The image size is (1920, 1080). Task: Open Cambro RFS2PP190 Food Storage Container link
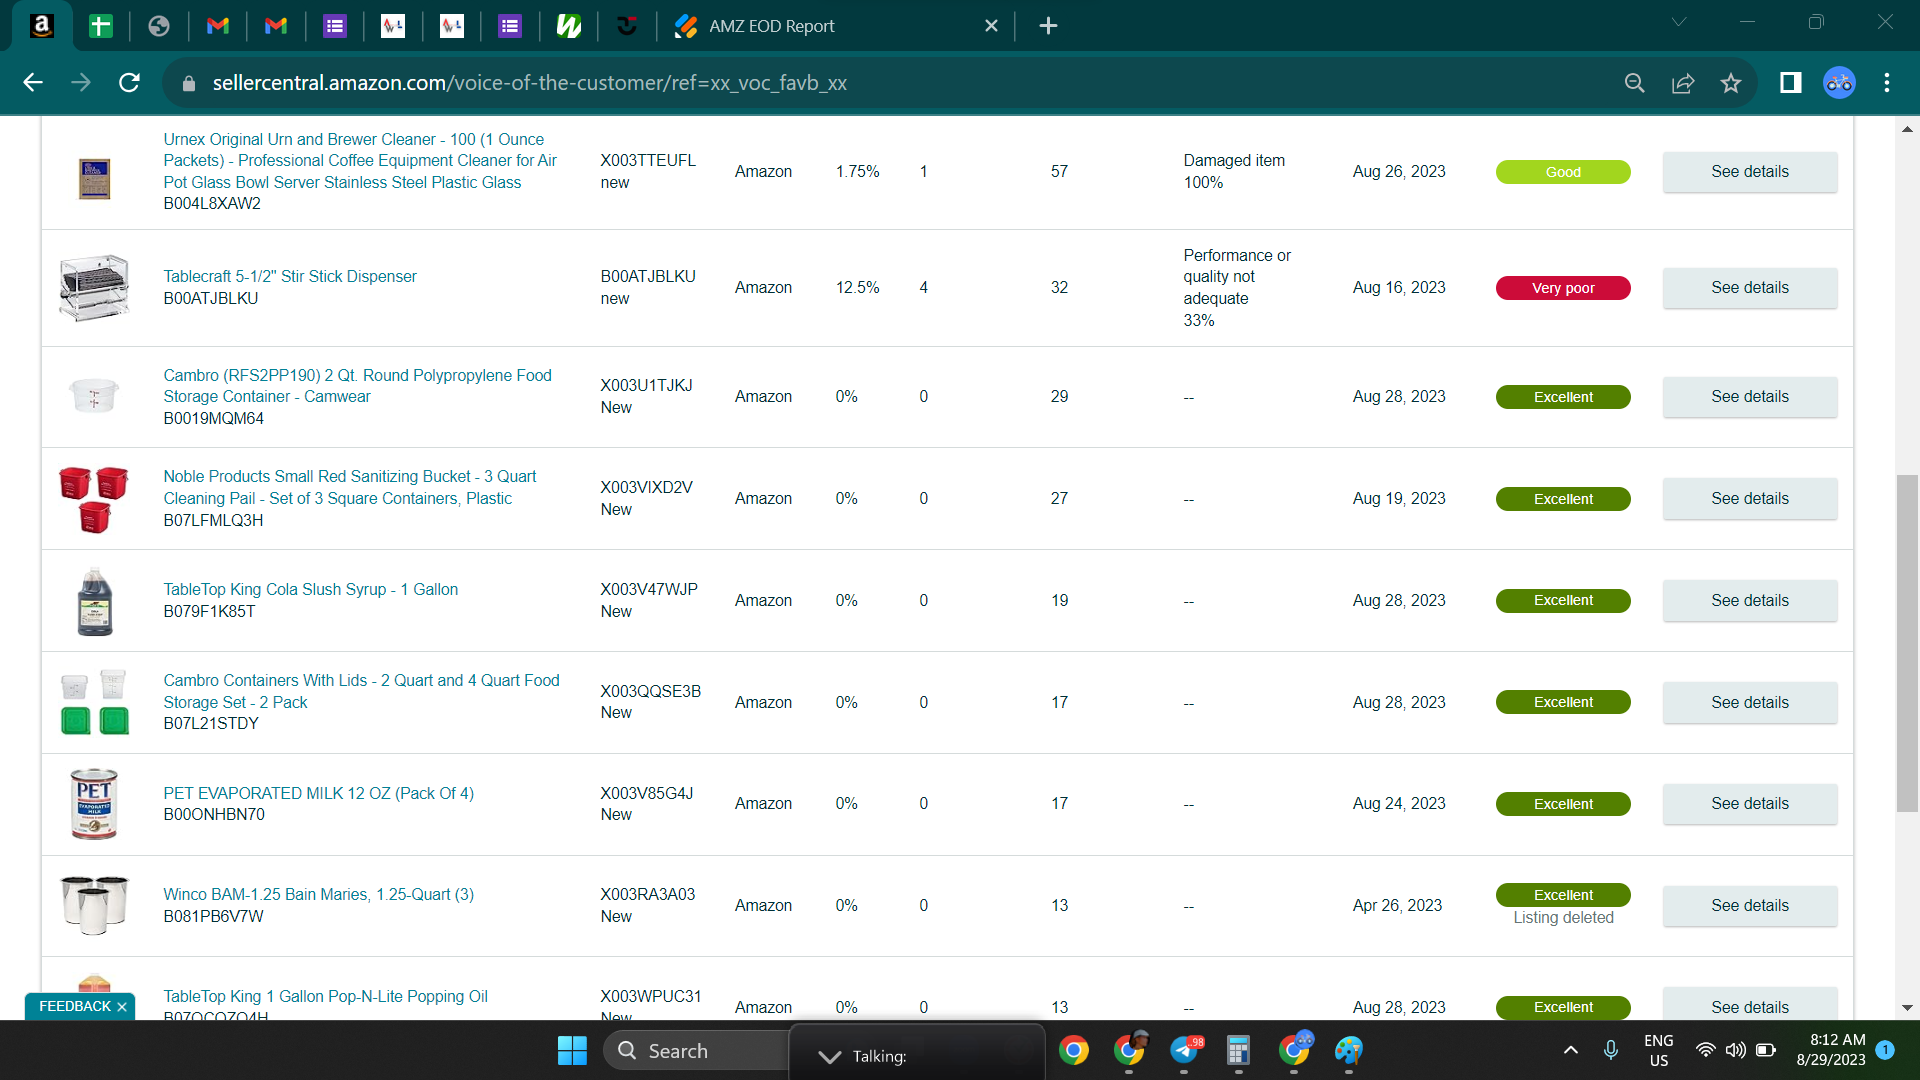(x=357, y=386)
